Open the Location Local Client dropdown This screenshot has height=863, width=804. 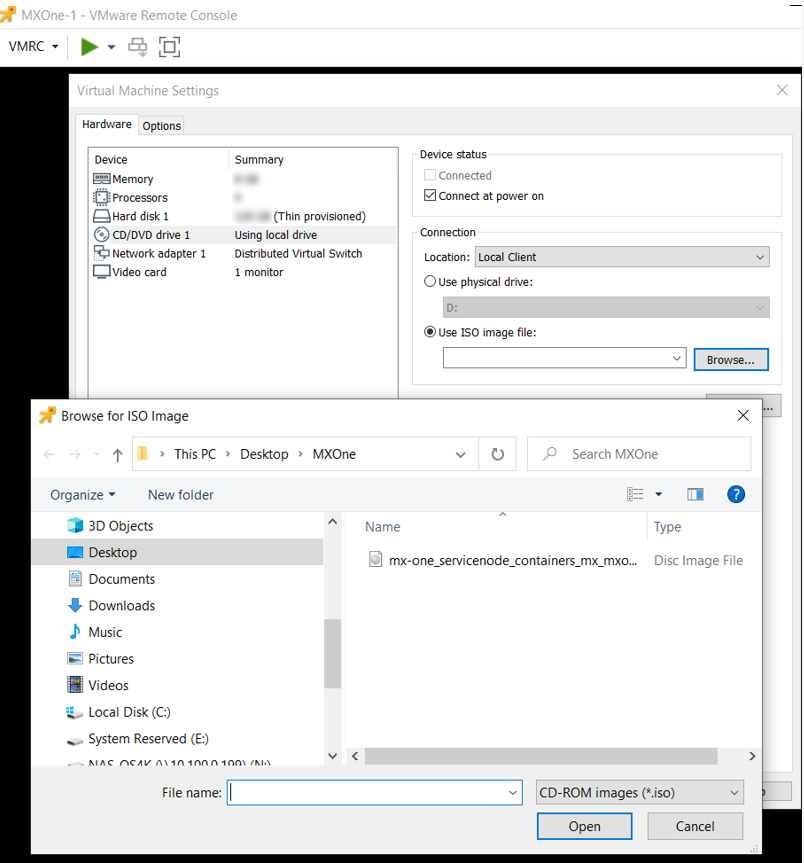point(621,257)
